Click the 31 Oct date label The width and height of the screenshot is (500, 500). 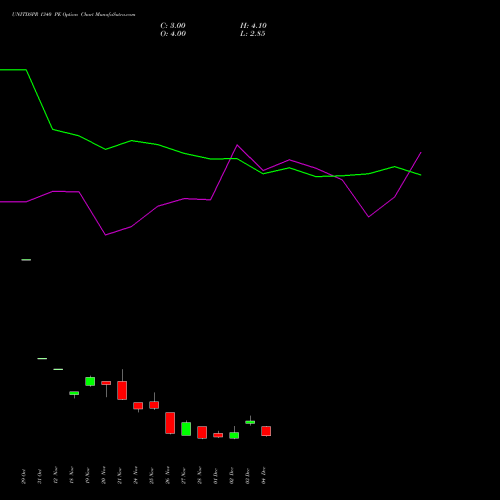click(x=39, y=476)
